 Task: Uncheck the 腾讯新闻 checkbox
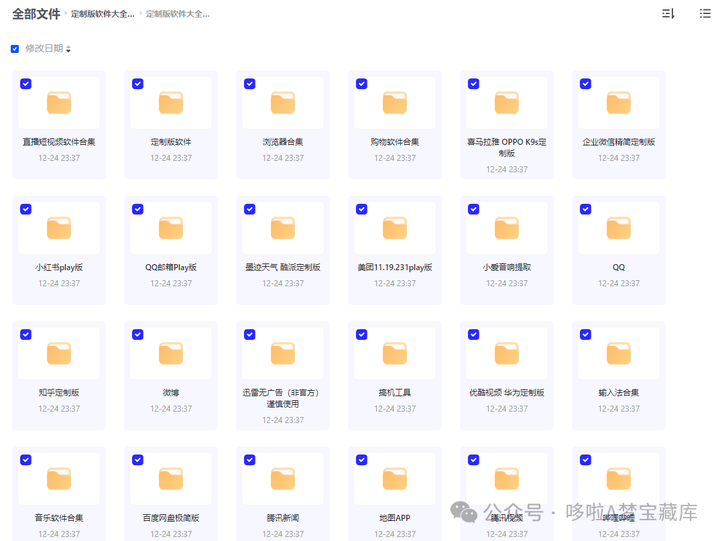(x=250, y=460)
